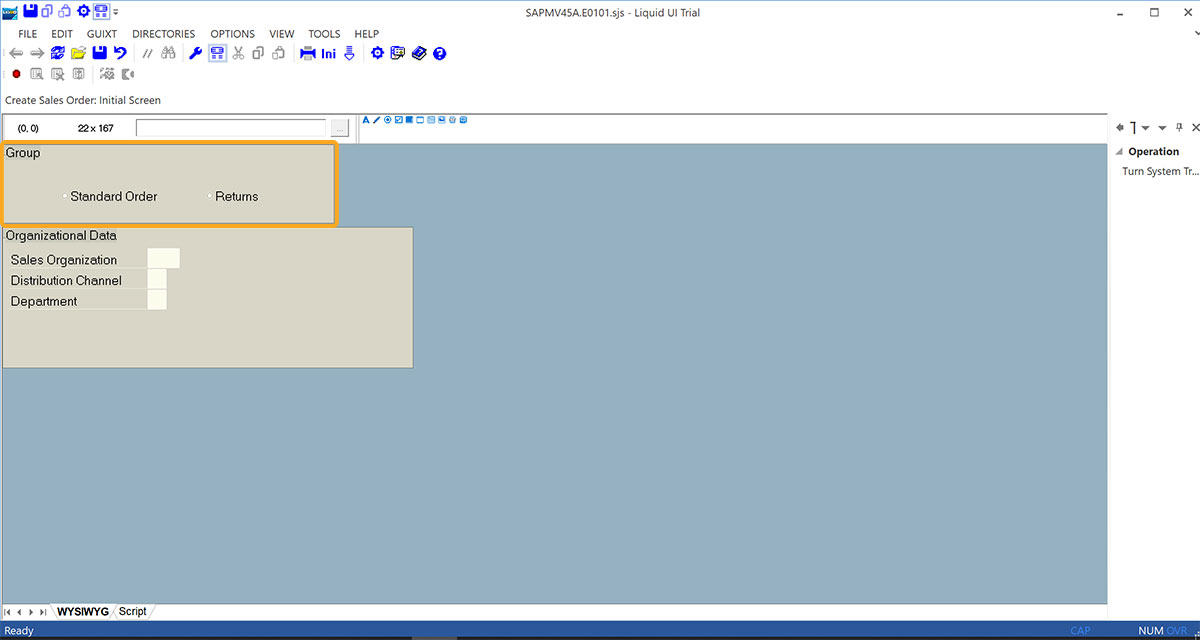
Task: Select the text label 'A' element tool
Action: 366,120
